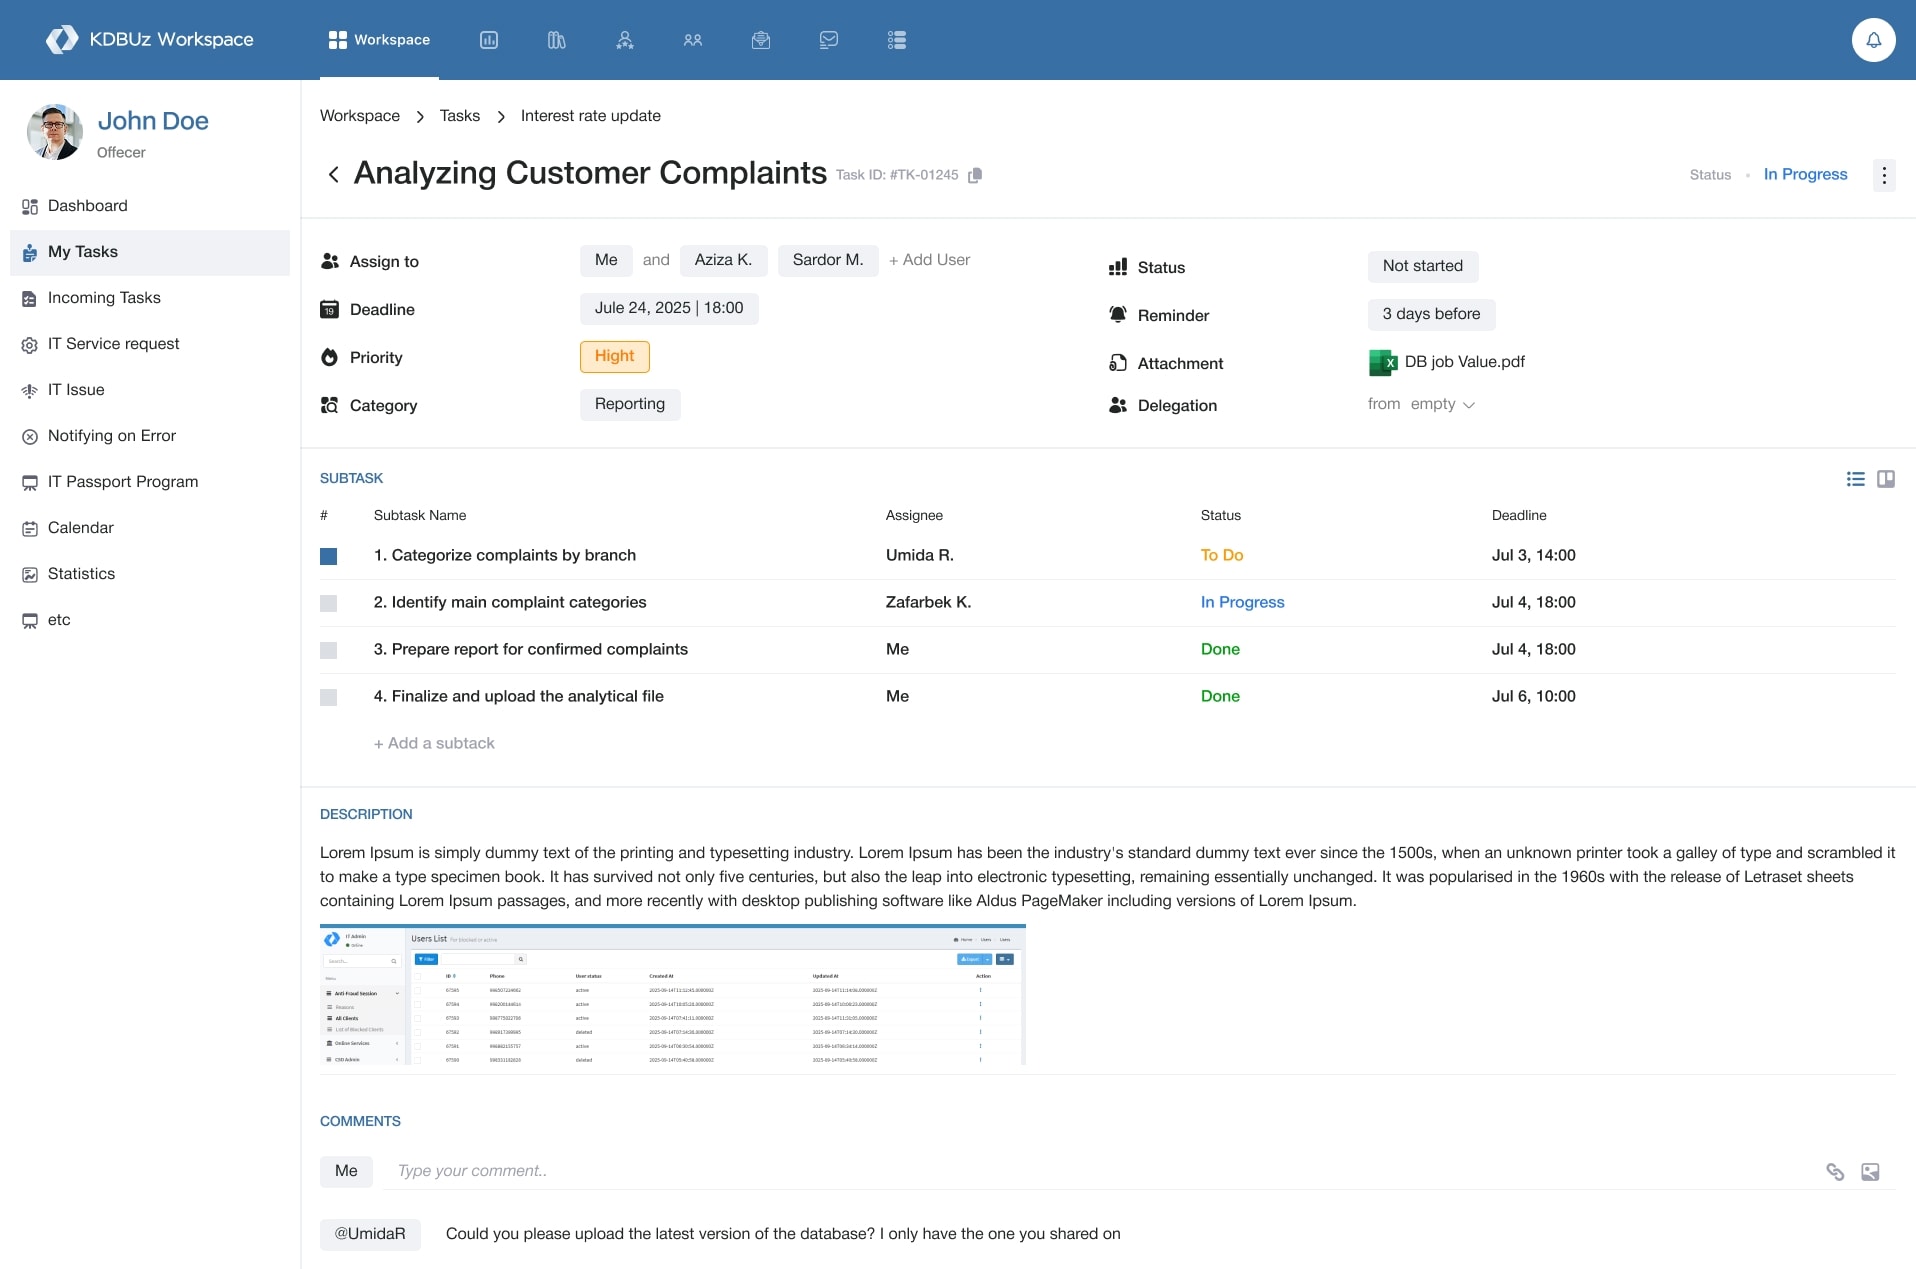
Task: Click the KDBUz Workspace logo
Action: coord(150,40)
